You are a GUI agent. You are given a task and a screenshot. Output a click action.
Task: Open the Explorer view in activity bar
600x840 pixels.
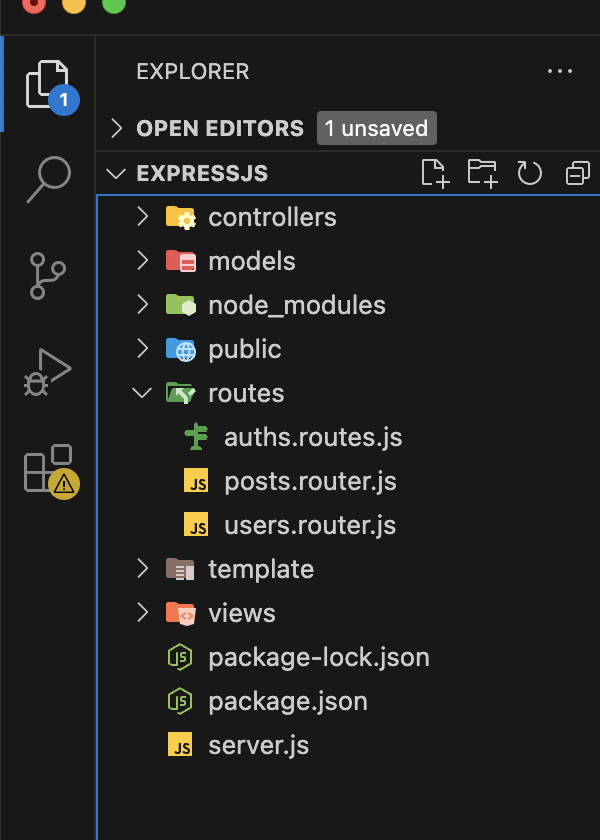coord(48,84)
